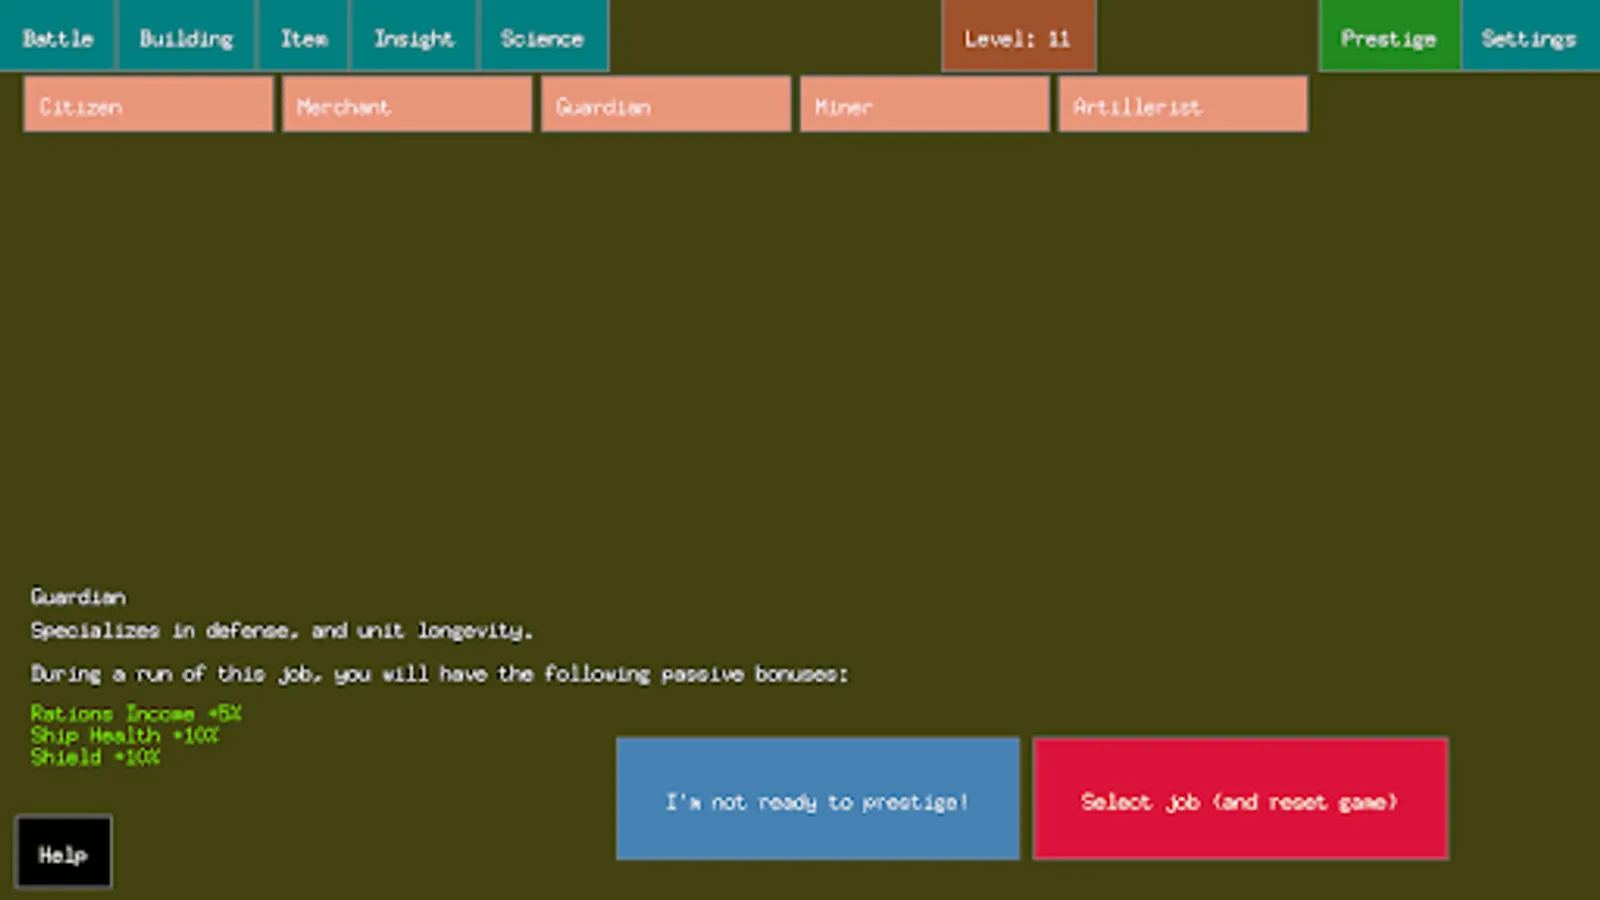
Task: Click the Shield +10% bonus text
Action: [x=95, y=757]
